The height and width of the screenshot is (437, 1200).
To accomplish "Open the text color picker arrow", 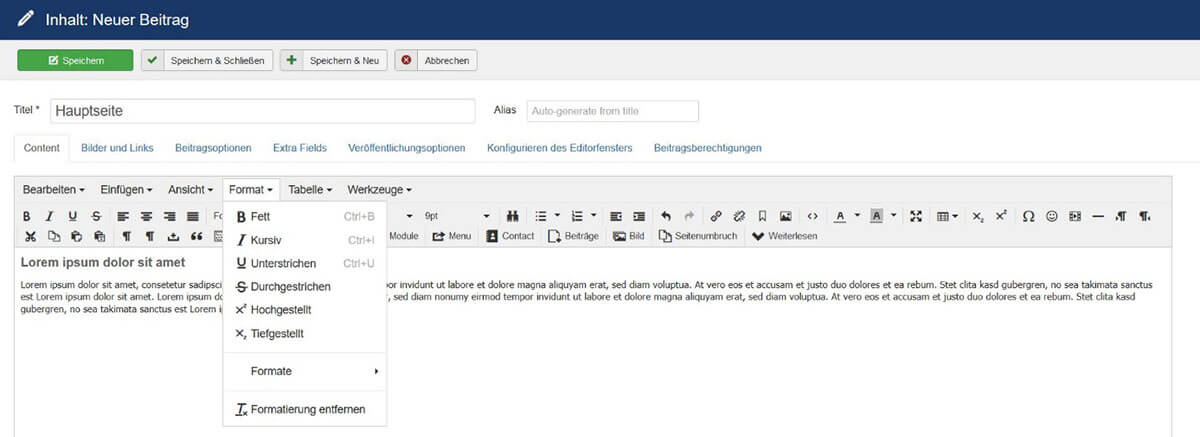I will pos(857,216).
